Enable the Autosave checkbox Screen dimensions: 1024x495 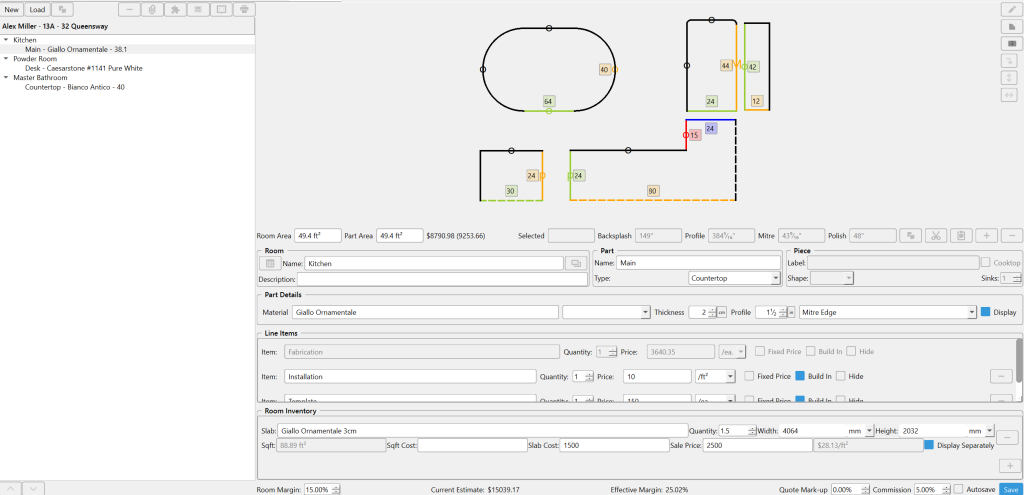click(x=959, y=489)
